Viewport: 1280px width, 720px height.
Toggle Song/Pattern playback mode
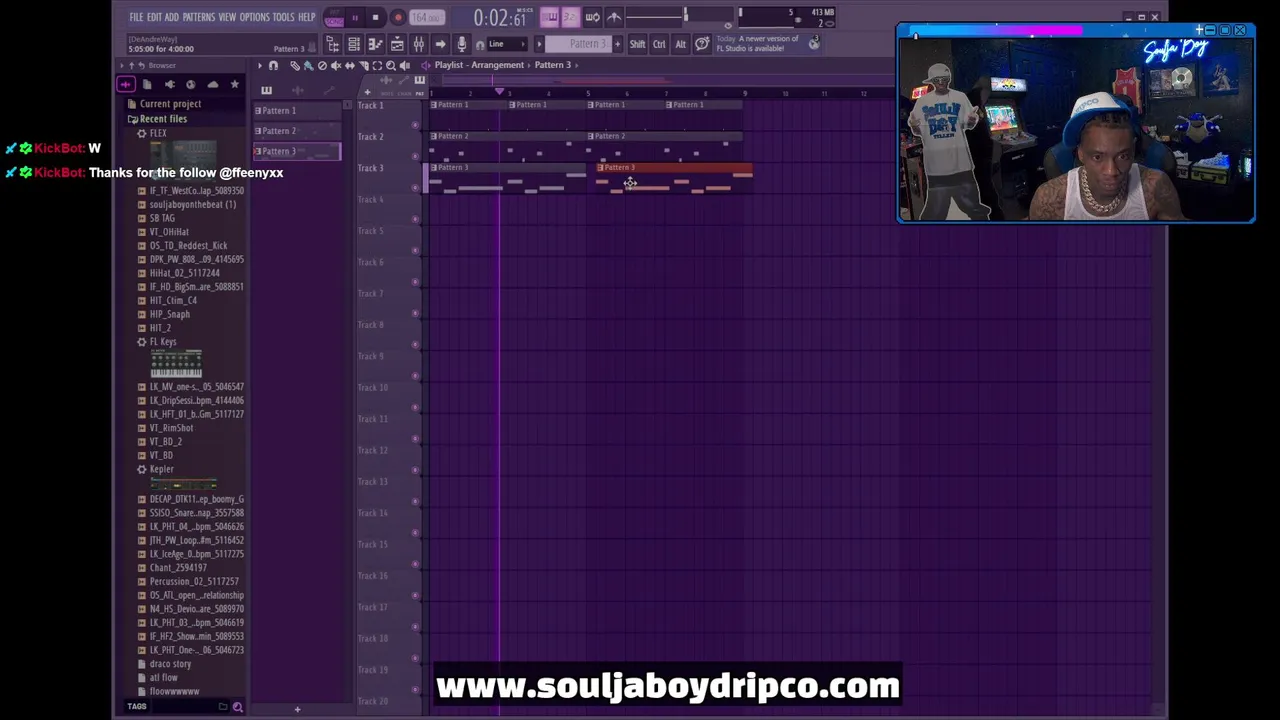point(334,18)
